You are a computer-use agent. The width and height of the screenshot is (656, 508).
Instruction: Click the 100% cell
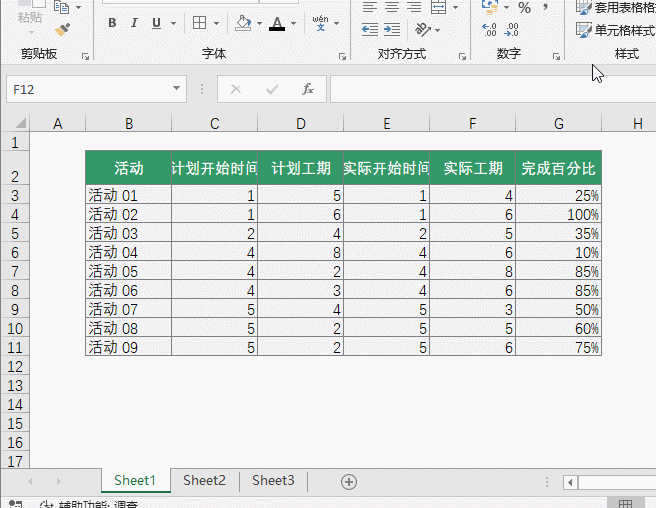pos(559,214)
